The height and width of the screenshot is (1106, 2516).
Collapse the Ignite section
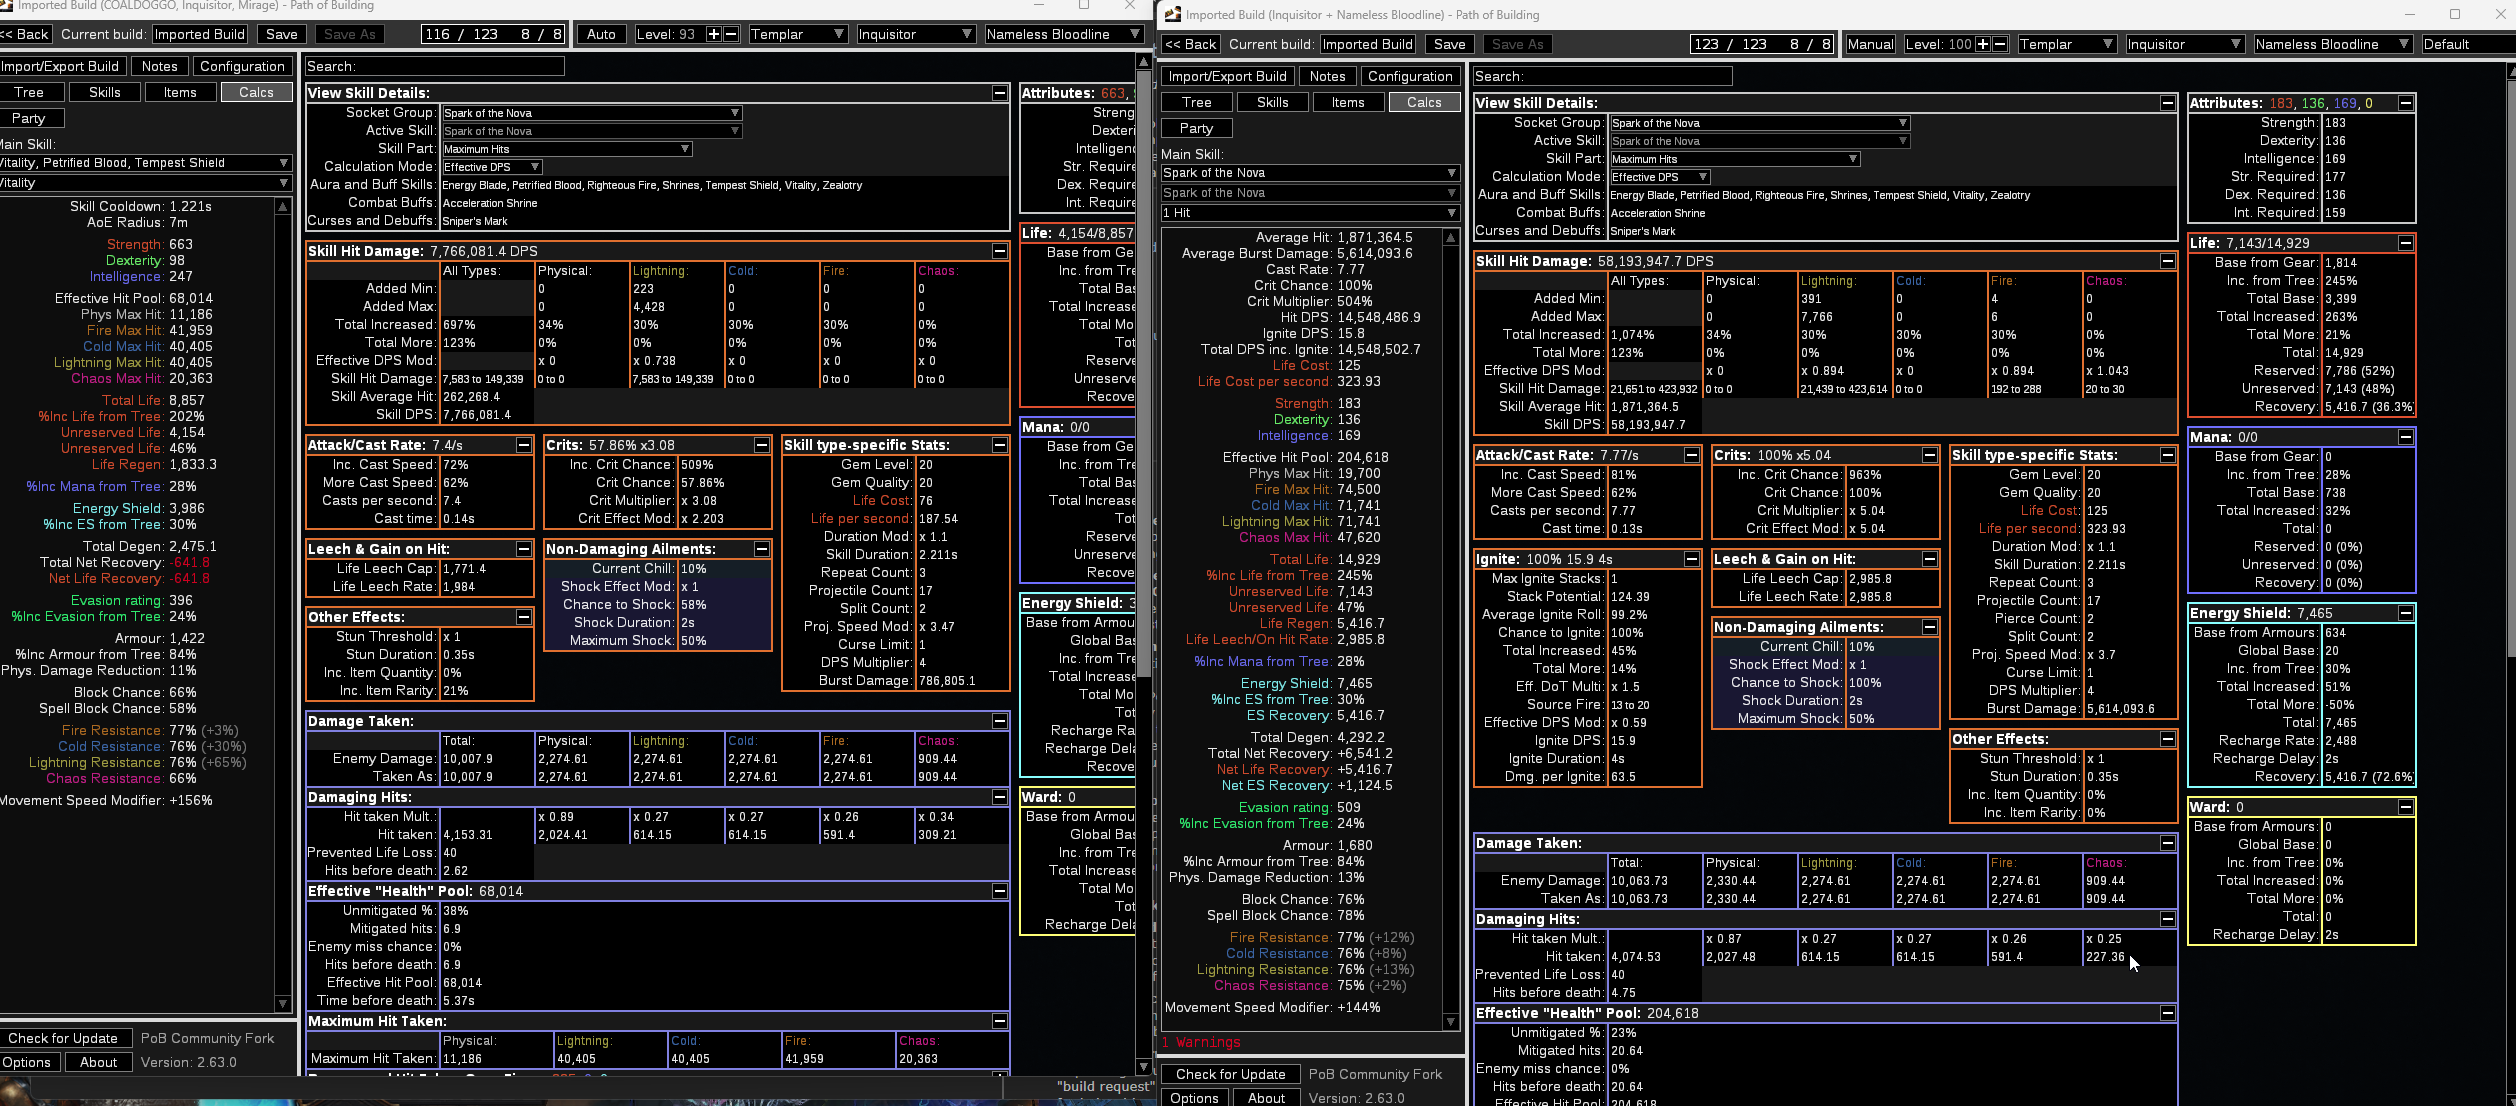pyautogui.click(x=1691, y=559)
